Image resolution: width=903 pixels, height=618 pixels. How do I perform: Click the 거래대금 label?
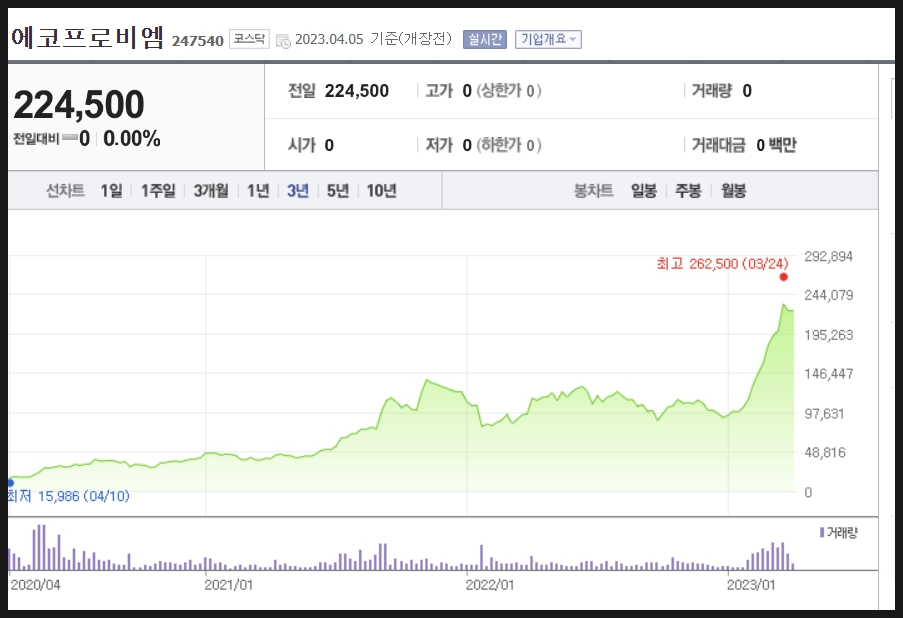(718, 145)
